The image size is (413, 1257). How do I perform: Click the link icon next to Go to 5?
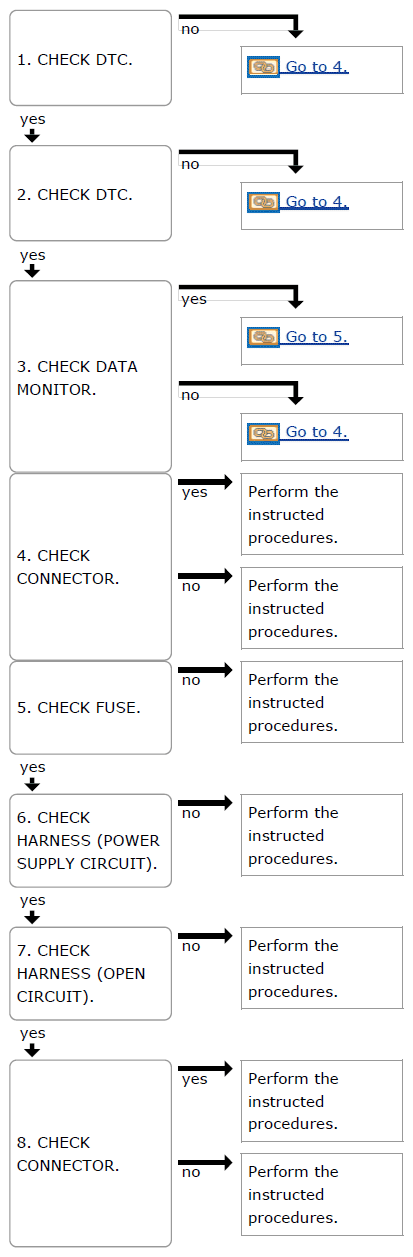[263, 337]
